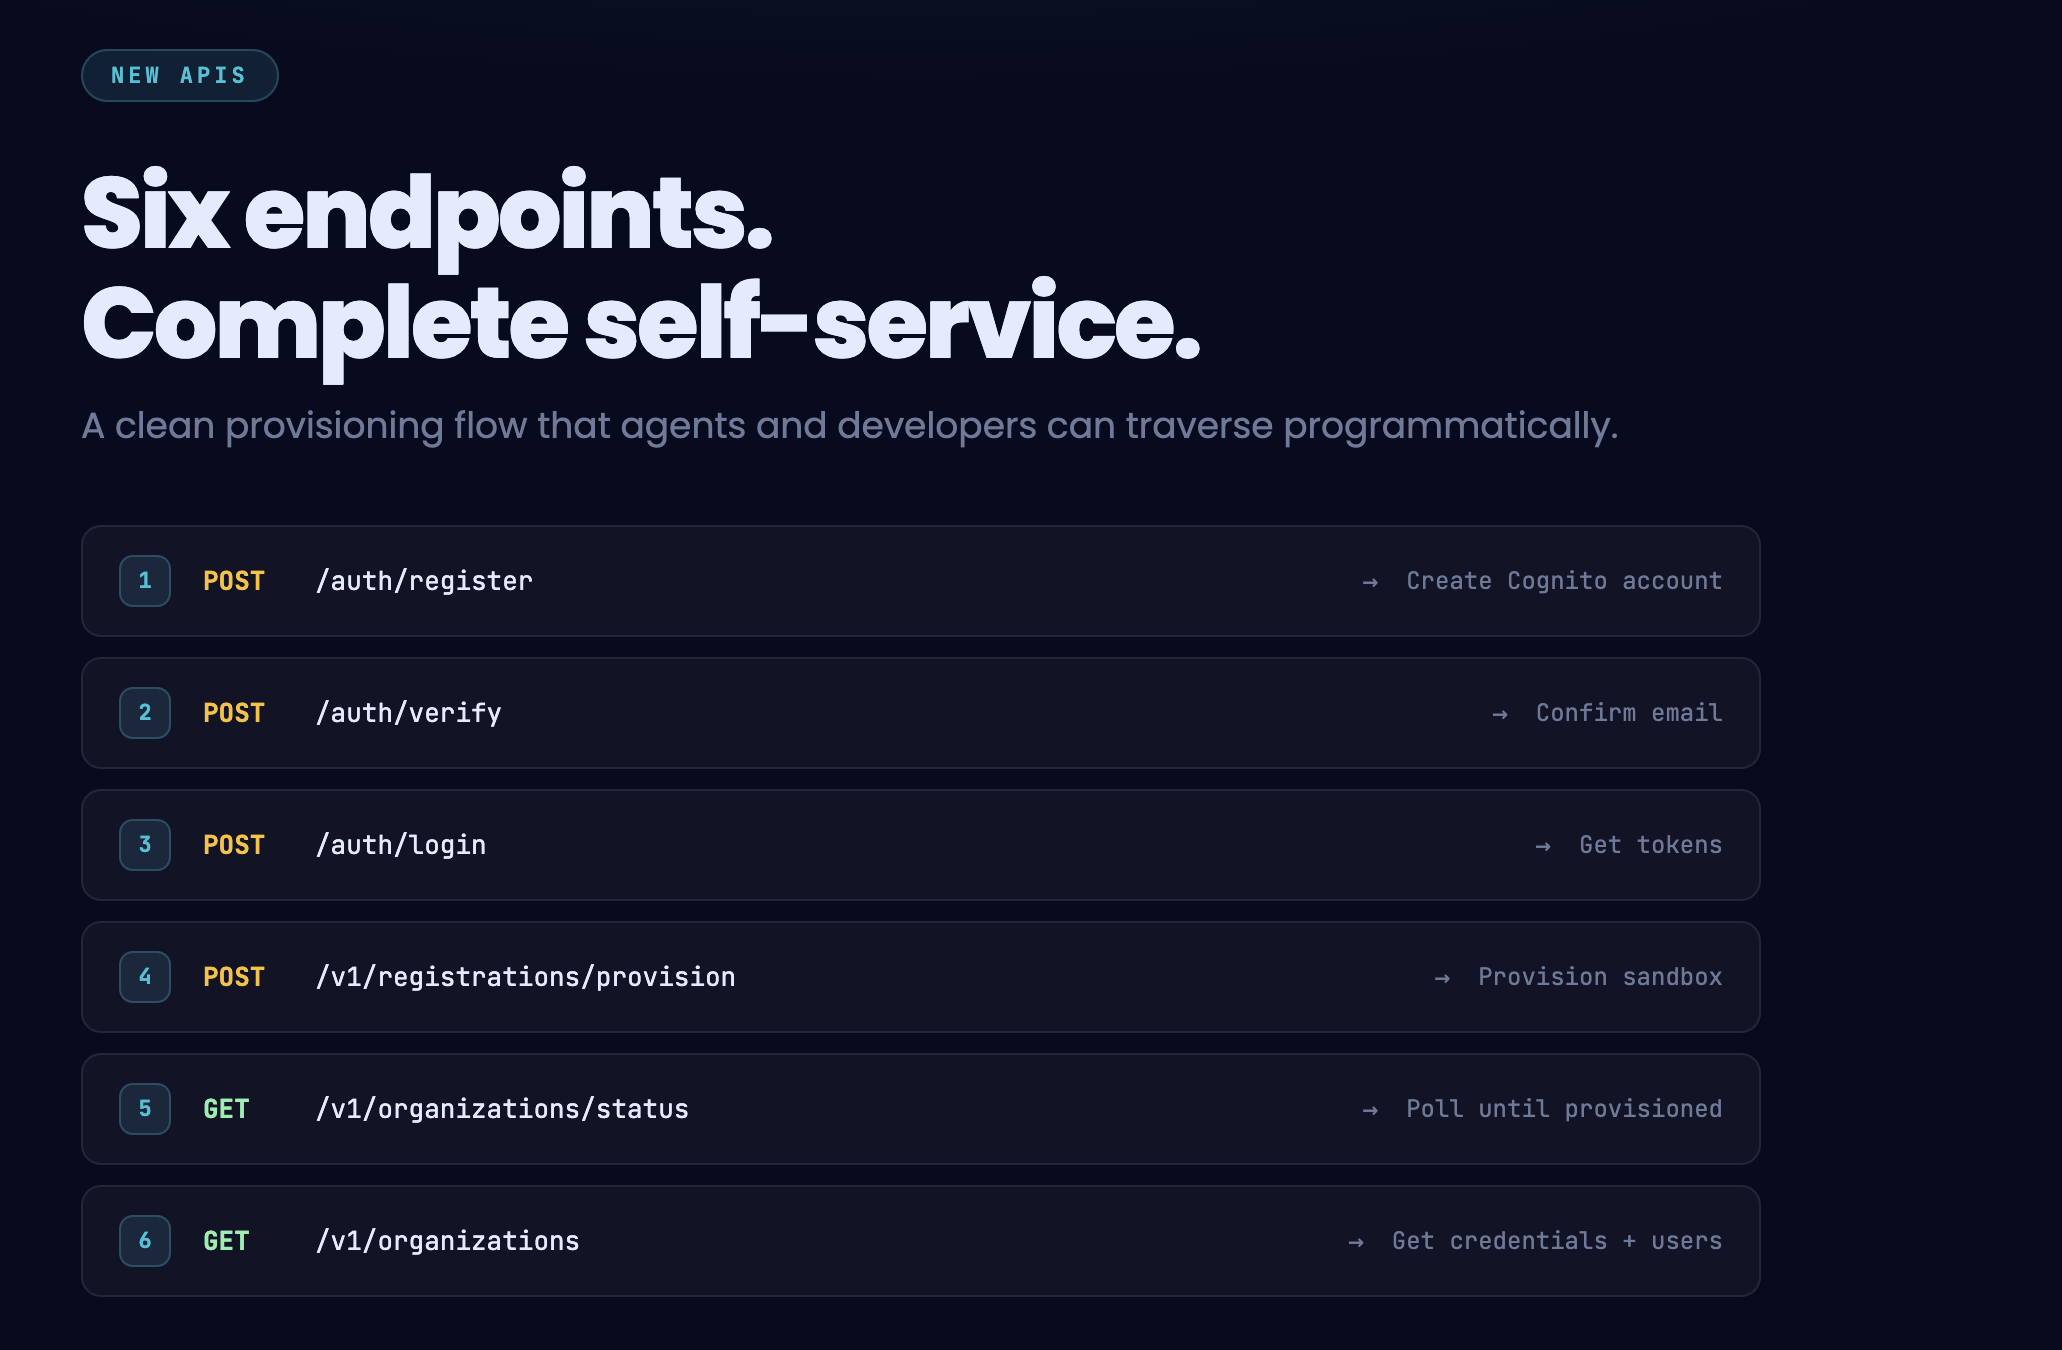Select the POST label on the login row
This screenshot has width=2062, height=1350.
[x=233, y=845]
